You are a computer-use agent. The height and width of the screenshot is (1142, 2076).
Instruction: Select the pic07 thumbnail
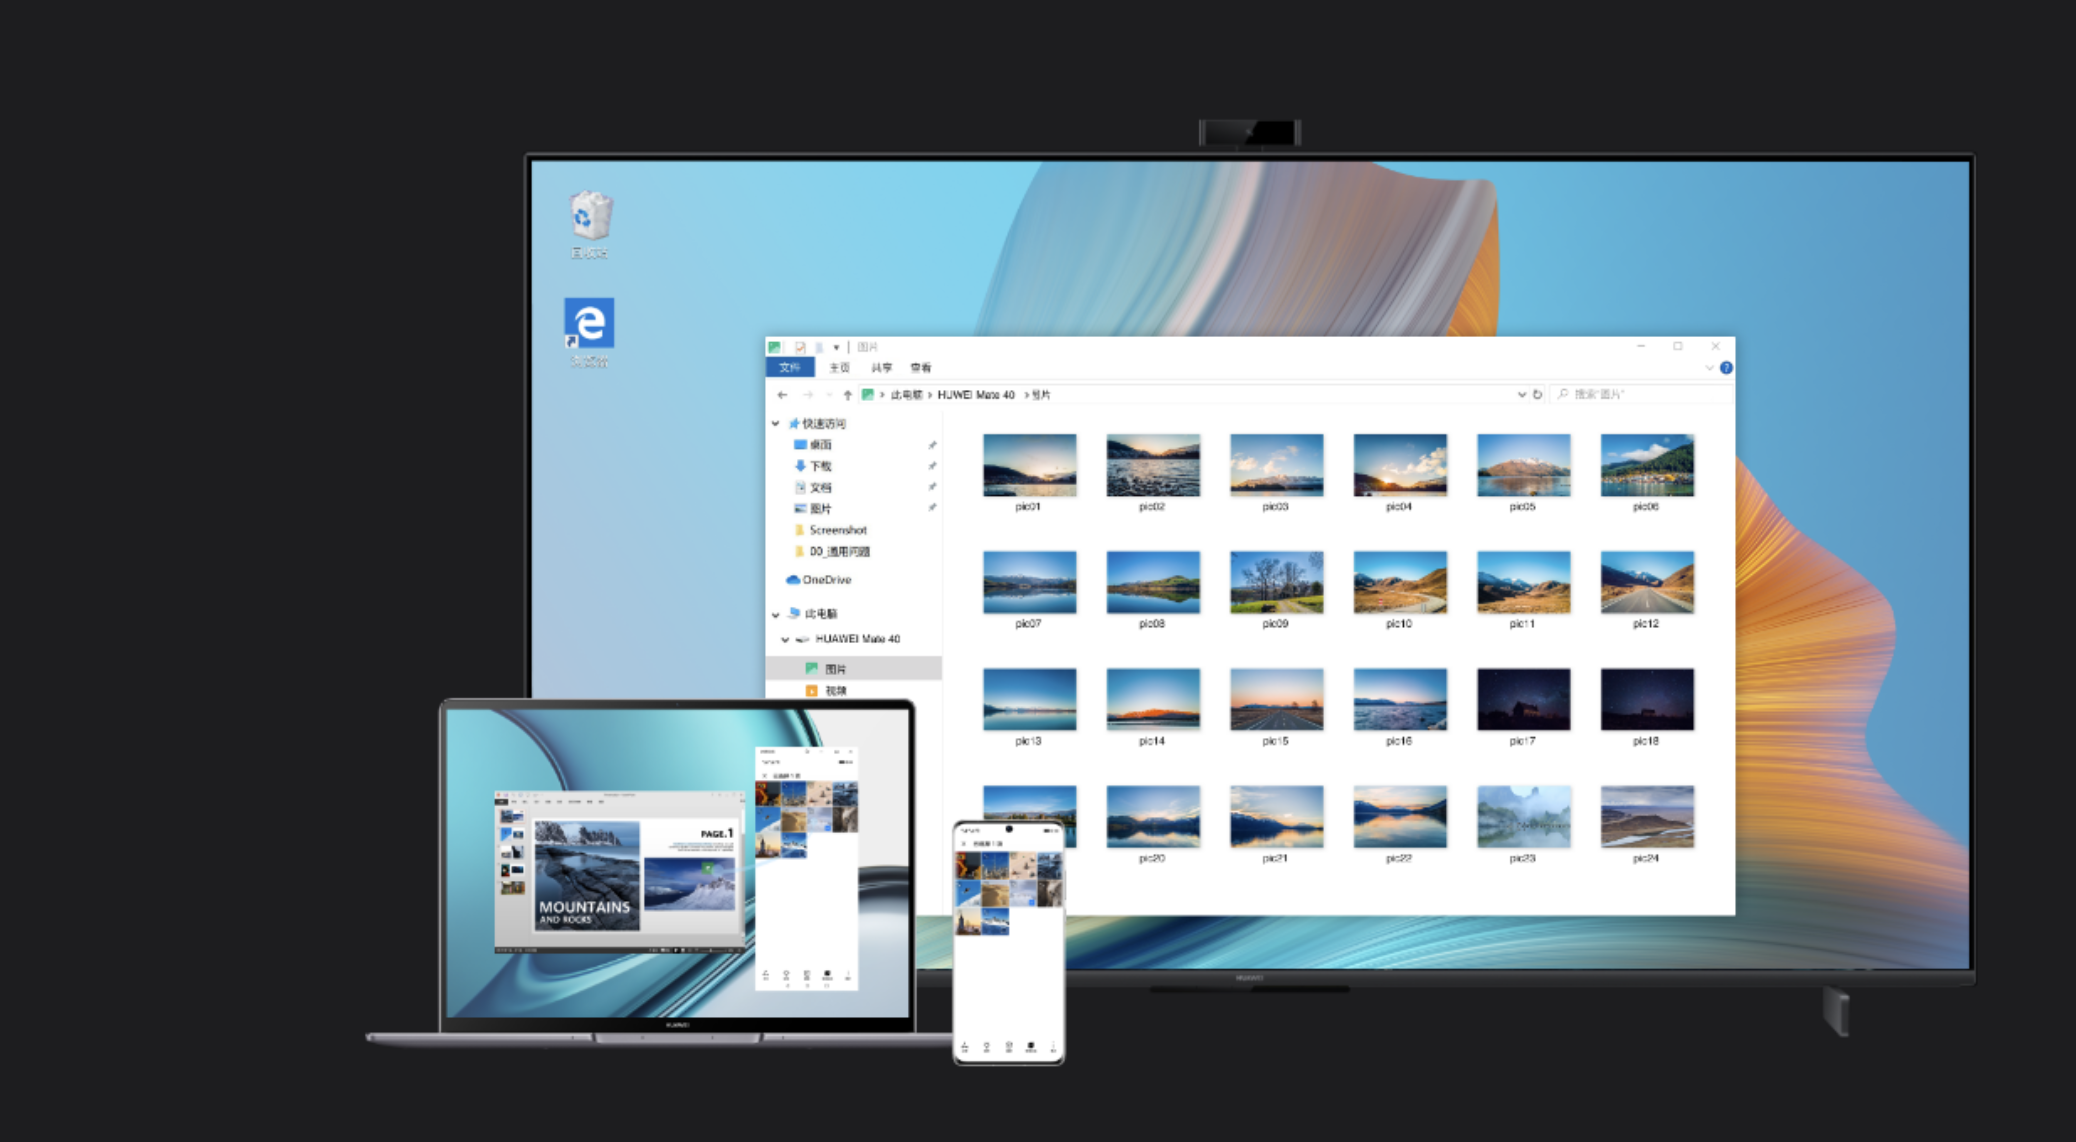(x=1029, y=582)
